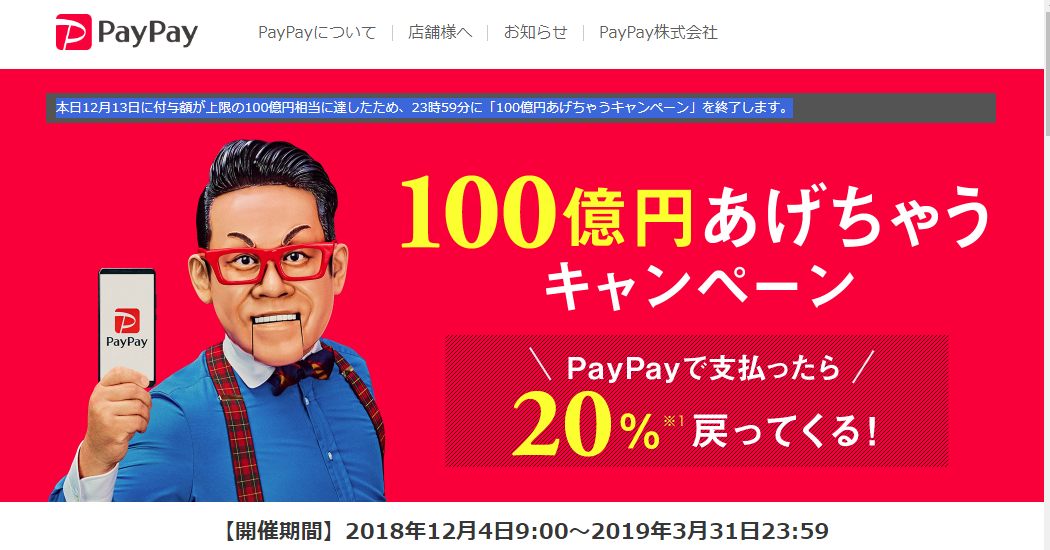Open the お知らせ menu item
This screenshot has width=1050, height=550.
pos(536,32)
